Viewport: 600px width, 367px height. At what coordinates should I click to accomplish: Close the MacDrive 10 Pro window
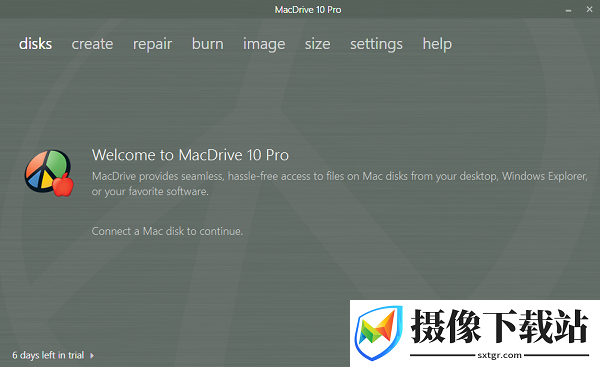point(589,10)
